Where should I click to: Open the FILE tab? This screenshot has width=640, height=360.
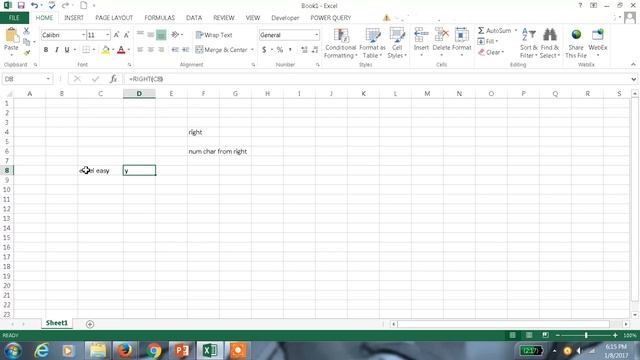tap(14, 18)
